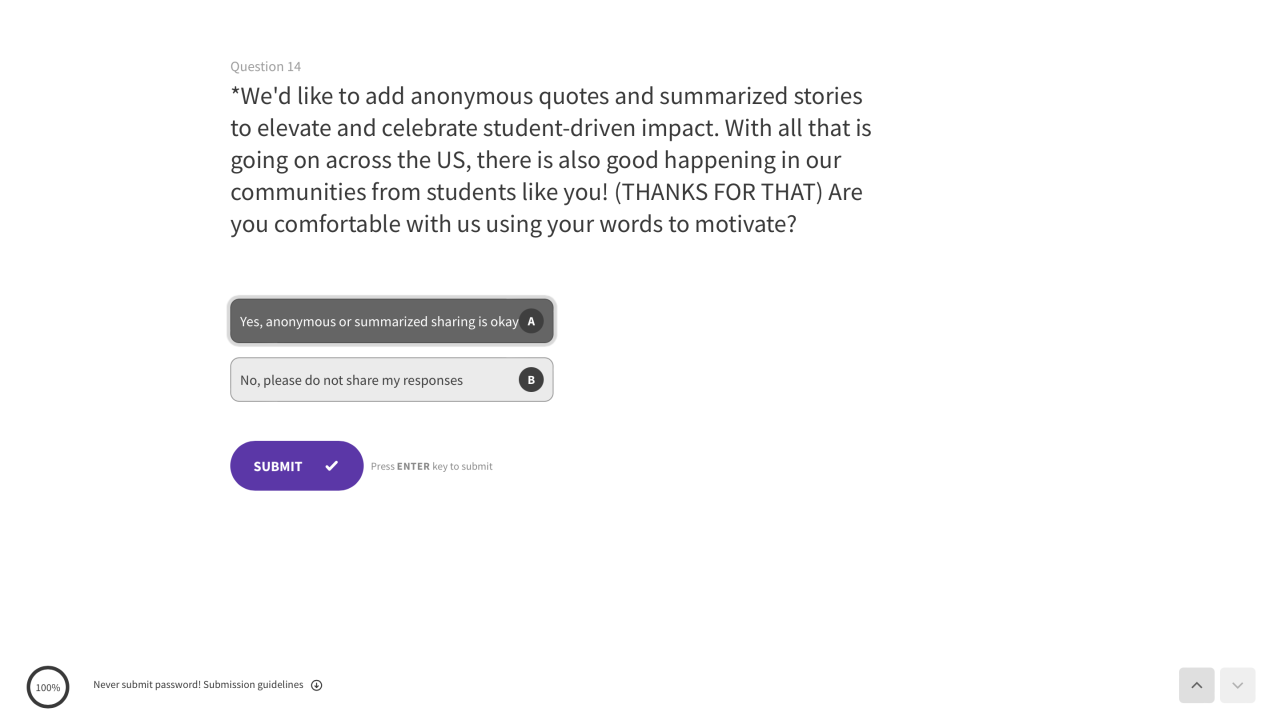Click the "student-driven impact" phrase in the question
Screen dimensions: 1280x728
(600, 128)
